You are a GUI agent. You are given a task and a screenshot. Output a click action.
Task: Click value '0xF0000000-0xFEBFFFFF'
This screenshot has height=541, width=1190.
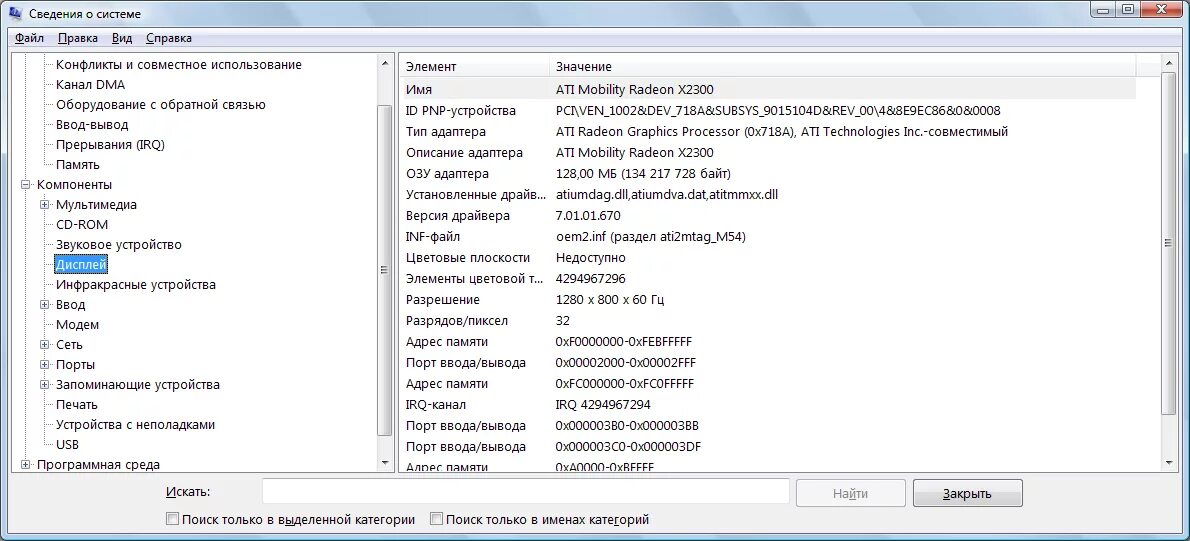coord(624,341)
